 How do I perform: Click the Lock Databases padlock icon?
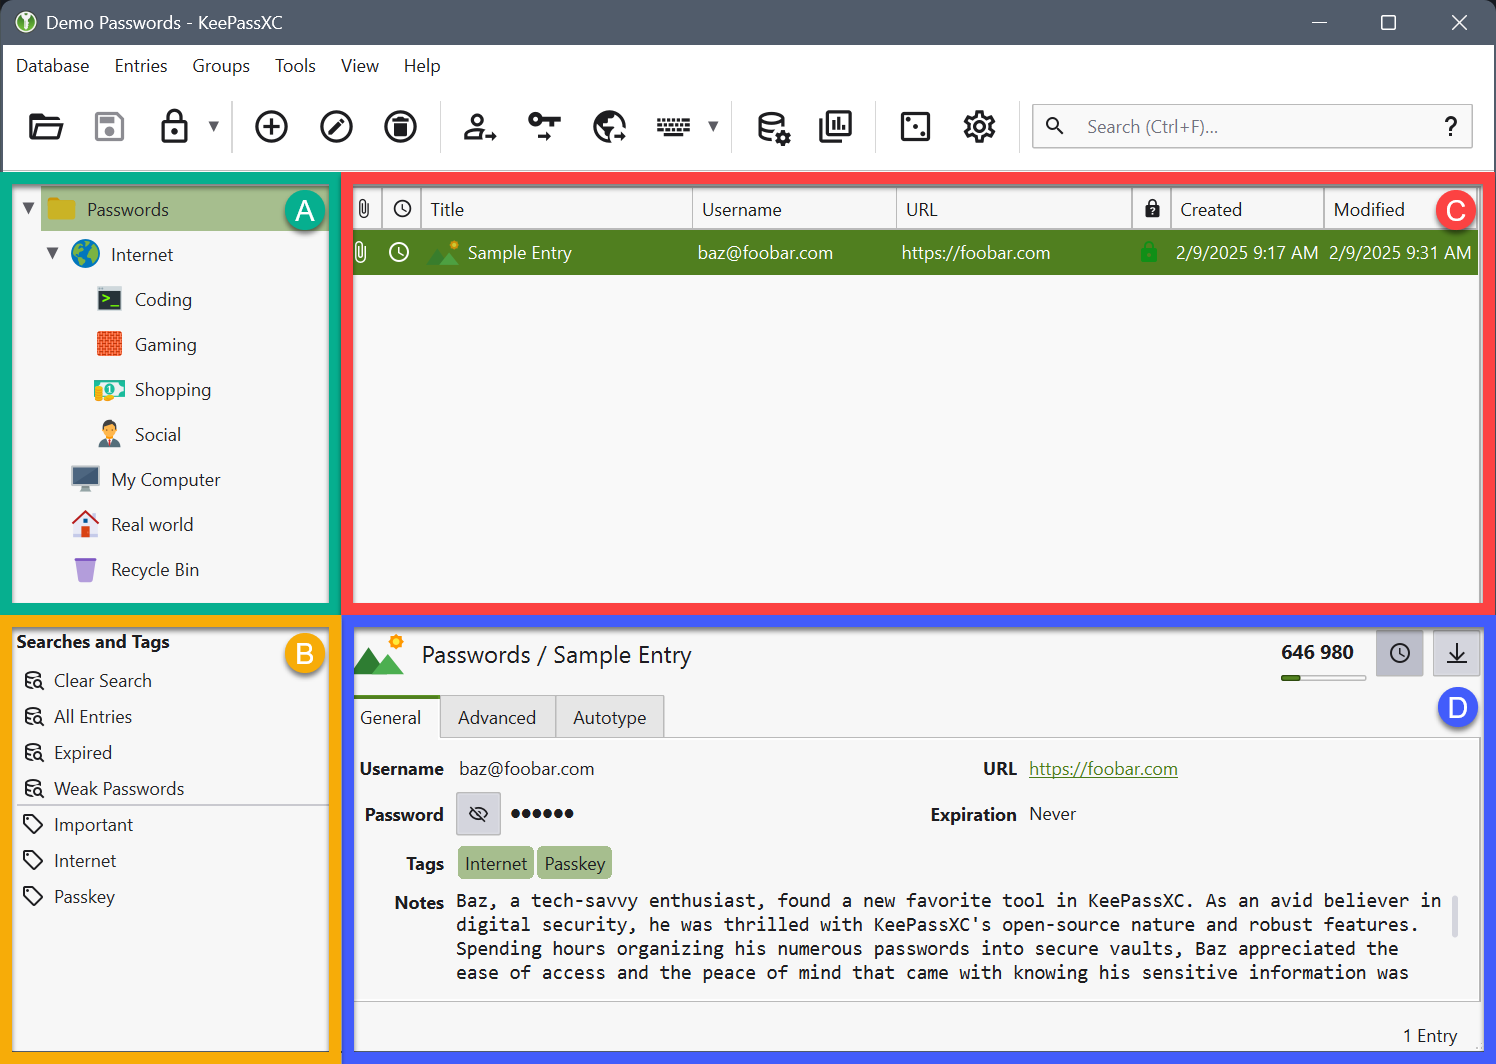pyautogui.click(x=173, y=126)
